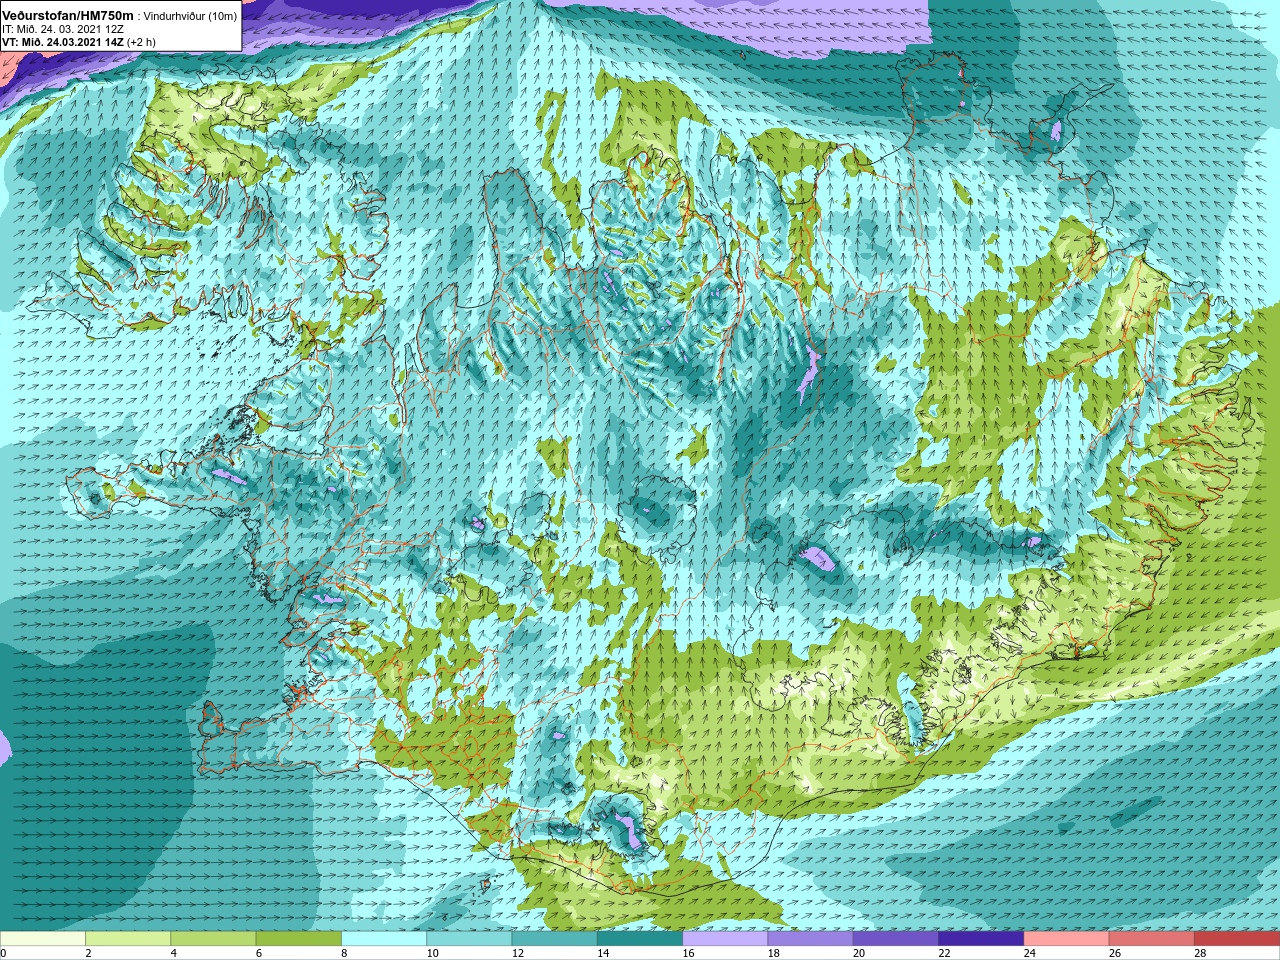Click the '16' legend scale number
Screen dimensions: 1280x960
coord(689,953)
